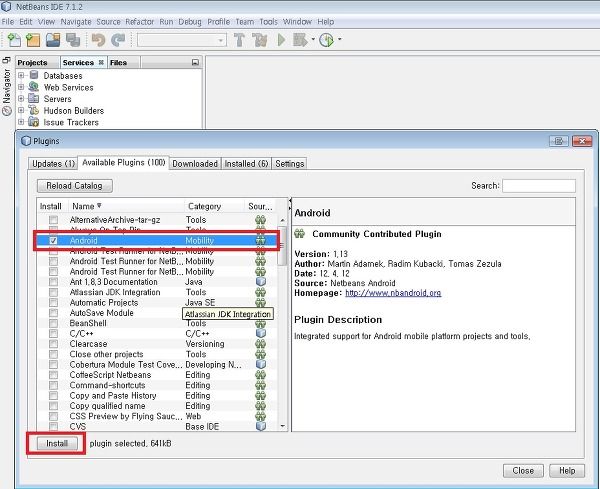This screenshot has width=600, height=489.
Task: Expand the Hudson Builders tree node
Action: click(x=21, y=110)
